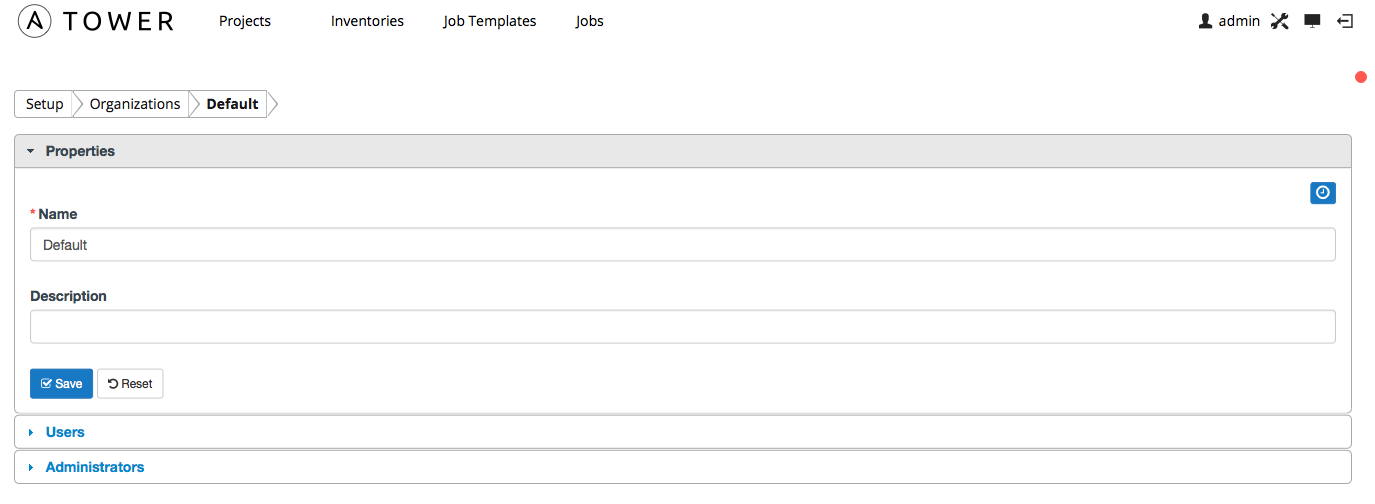Click the logout arrow icon
The width and height of the screenshot is (1375, 504).
tap(1345, 21)
